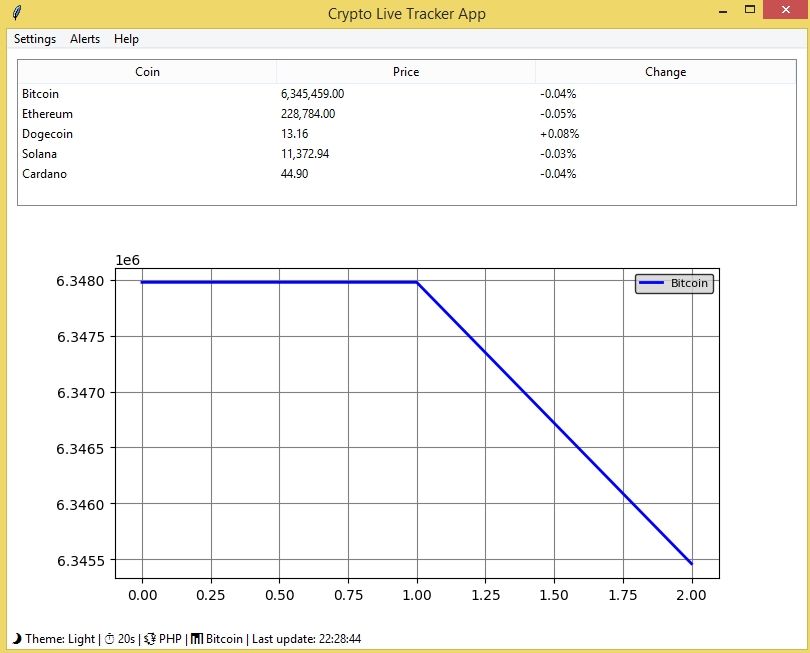This screenshot has height=653, width=810.
Task: Minimize the Crypto Live Tracker window
Action: pyautogui.click(x=723, y=10)
